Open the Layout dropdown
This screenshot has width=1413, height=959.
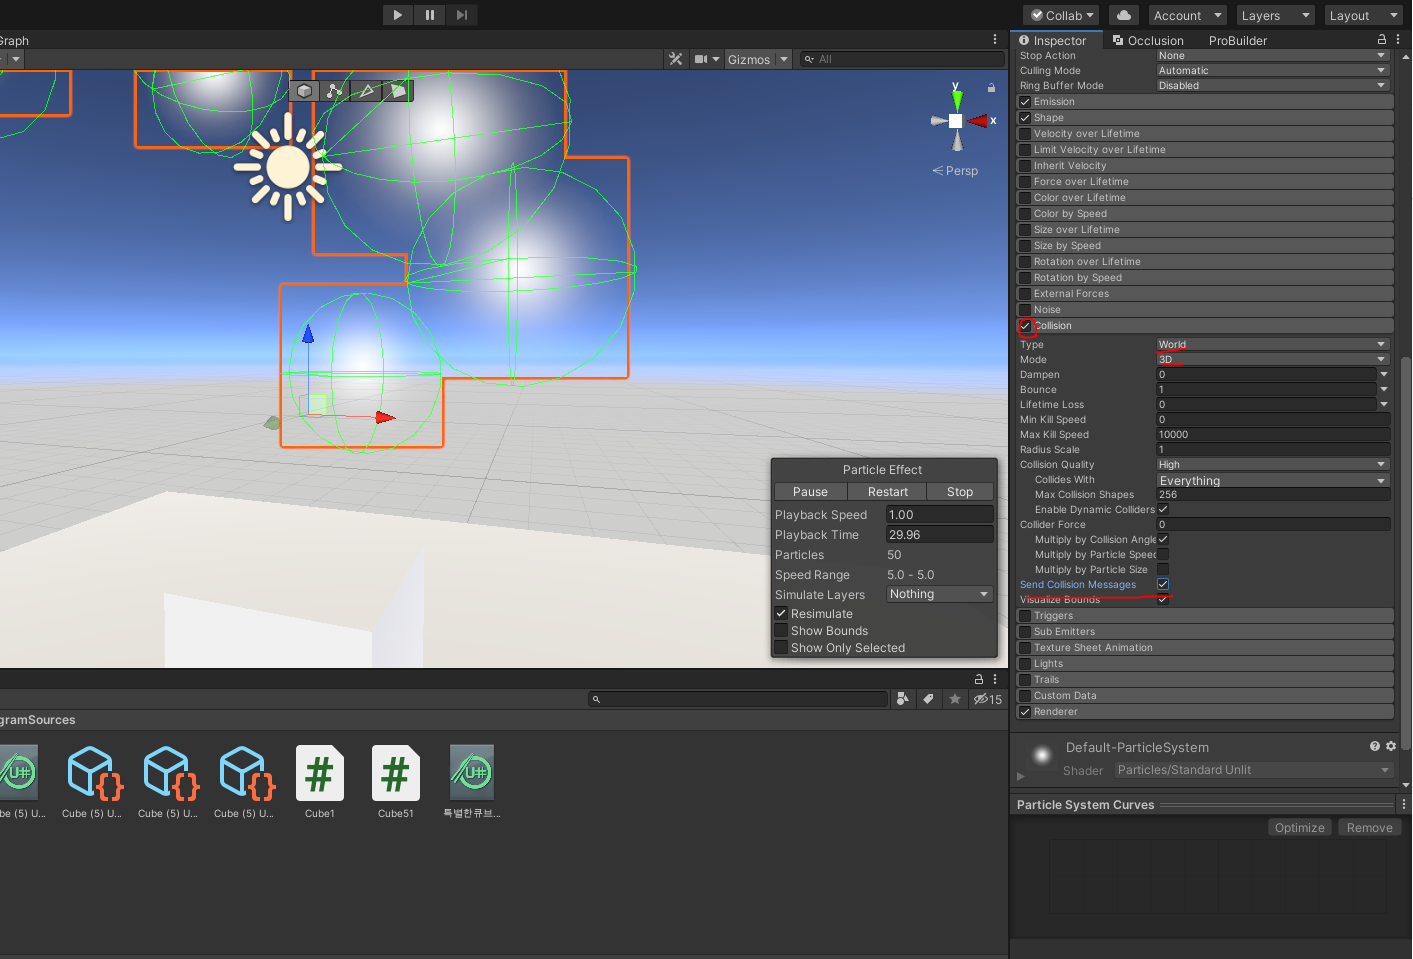(1364, 15)
